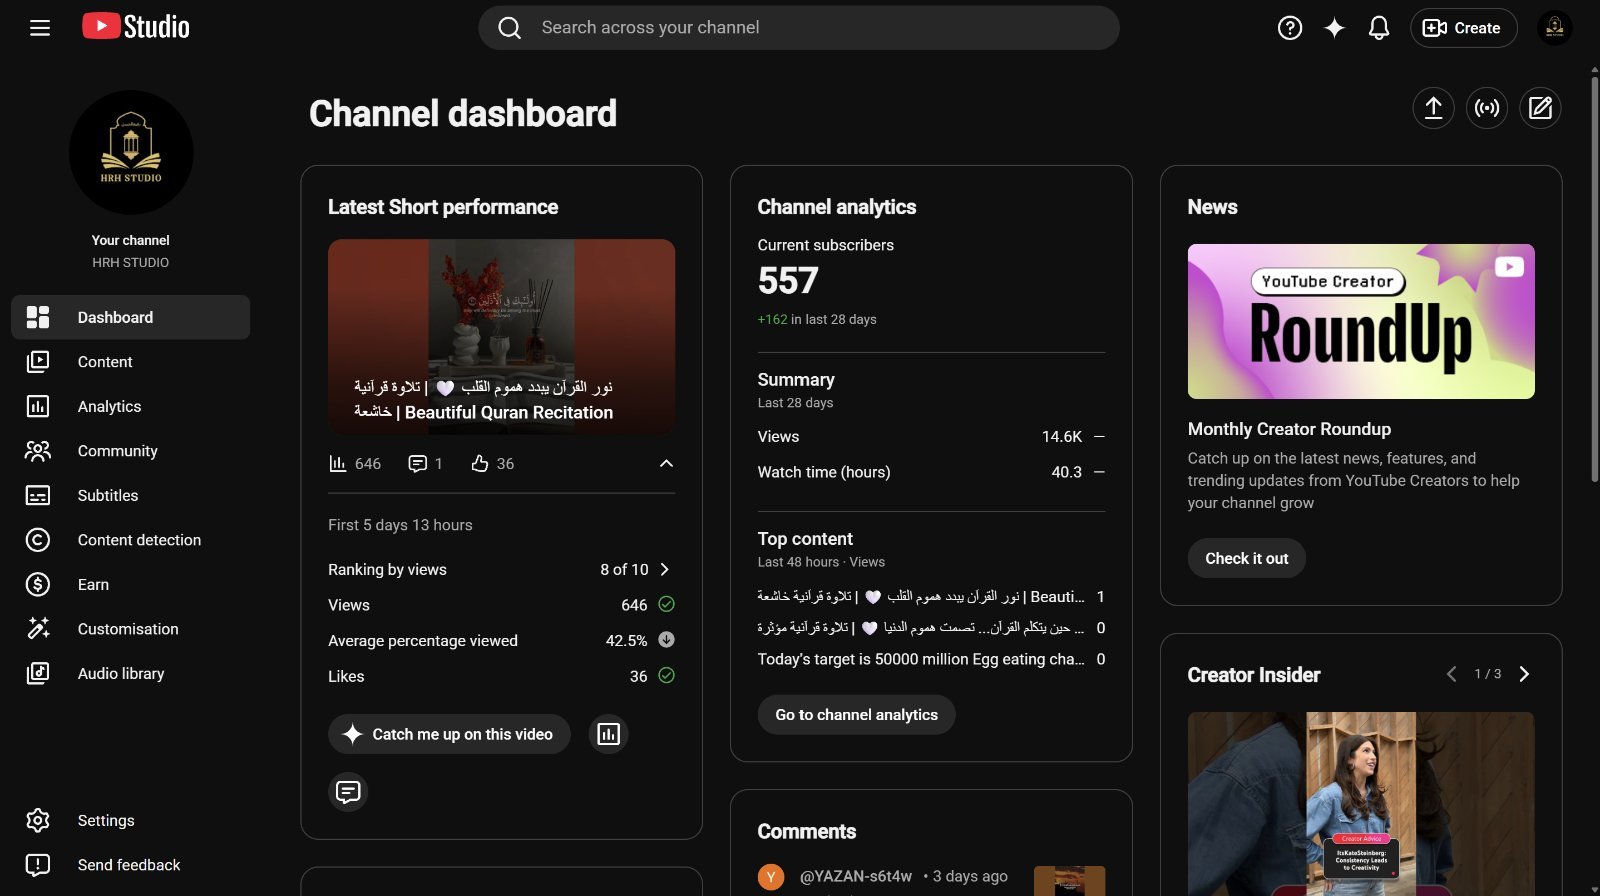Open the account avatar menu
This screenshot has width=1600, height=896.
coord(1555,28)
